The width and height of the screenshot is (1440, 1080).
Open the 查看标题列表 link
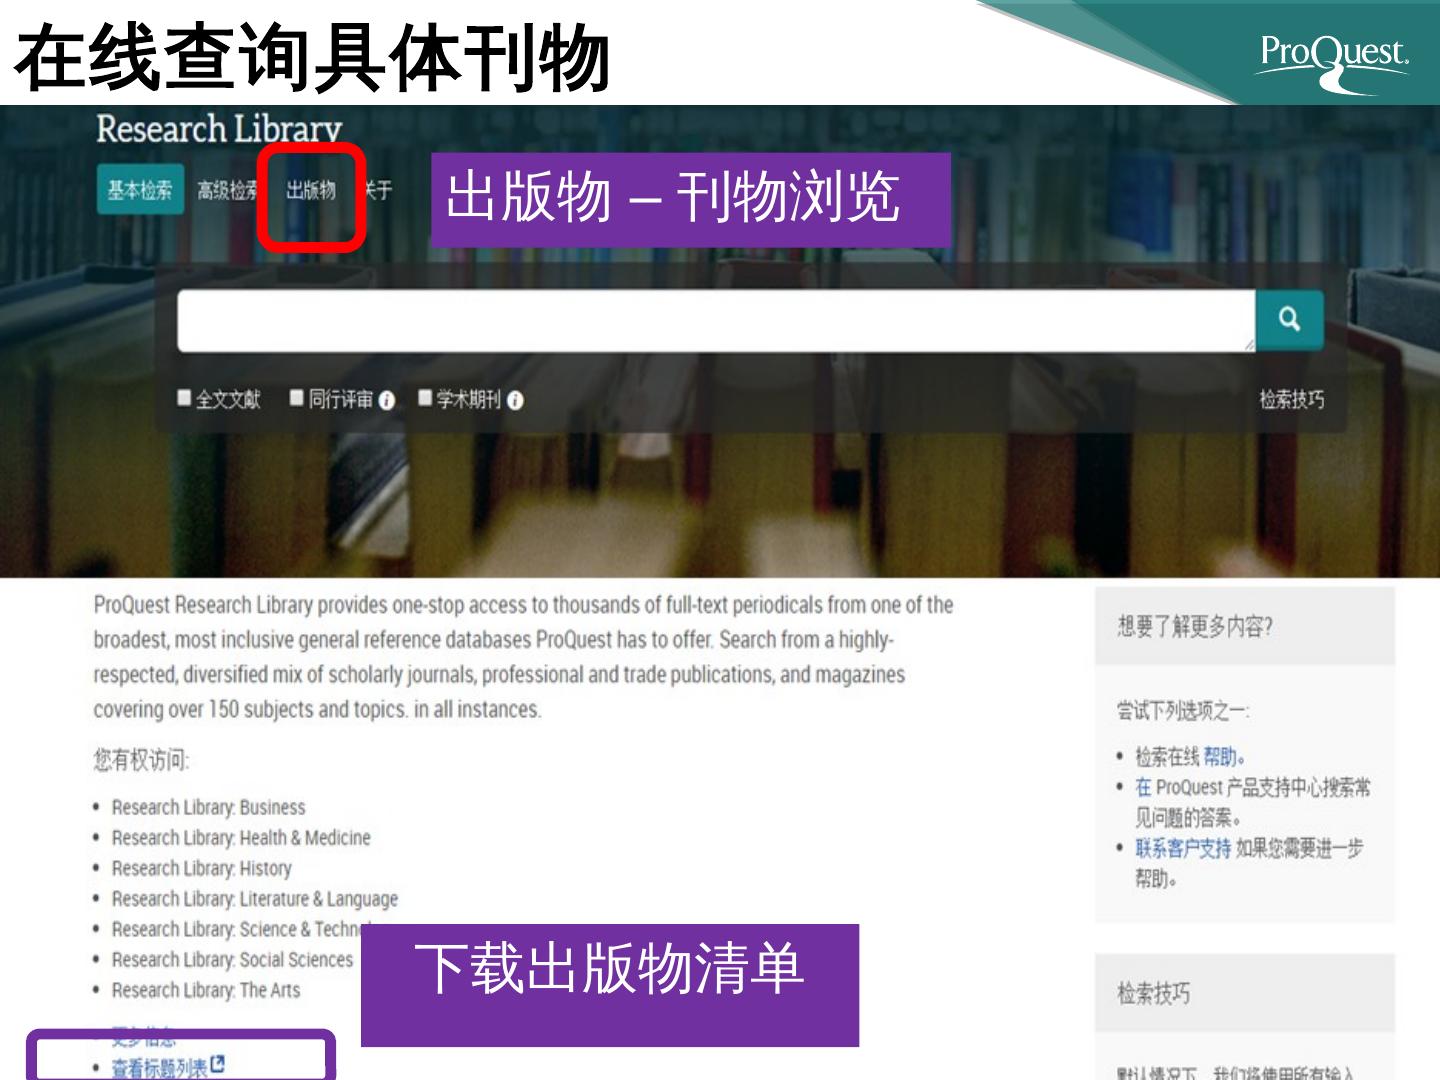pos(159,1068)
